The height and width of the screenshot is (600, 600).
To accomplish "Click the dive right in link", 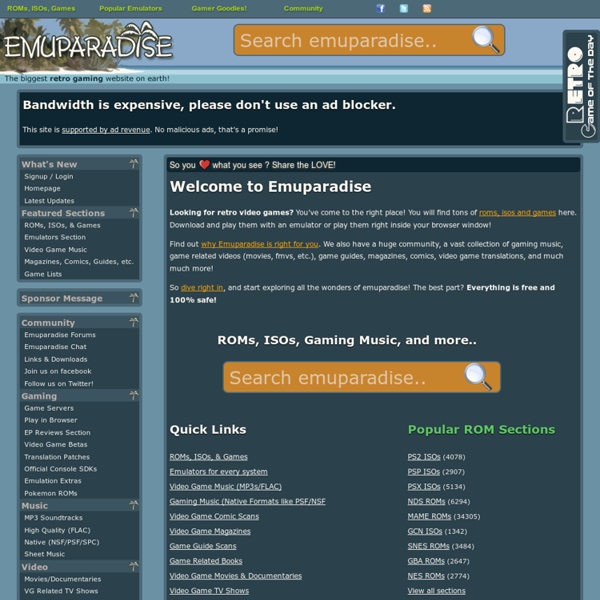I will click(202, 288).
